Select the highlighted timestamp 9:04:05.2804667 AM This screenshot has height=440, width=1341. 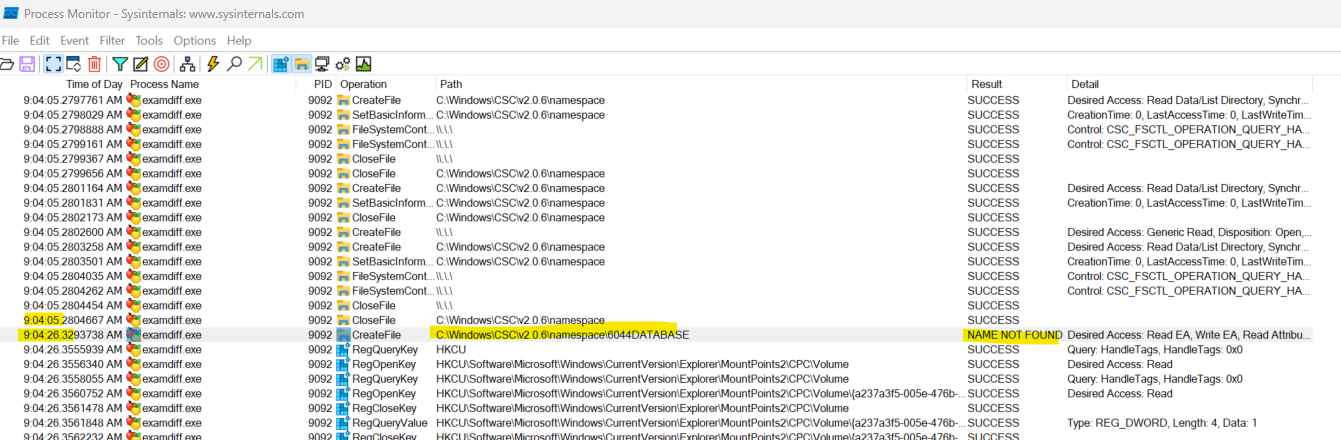(x=73, y=320)
